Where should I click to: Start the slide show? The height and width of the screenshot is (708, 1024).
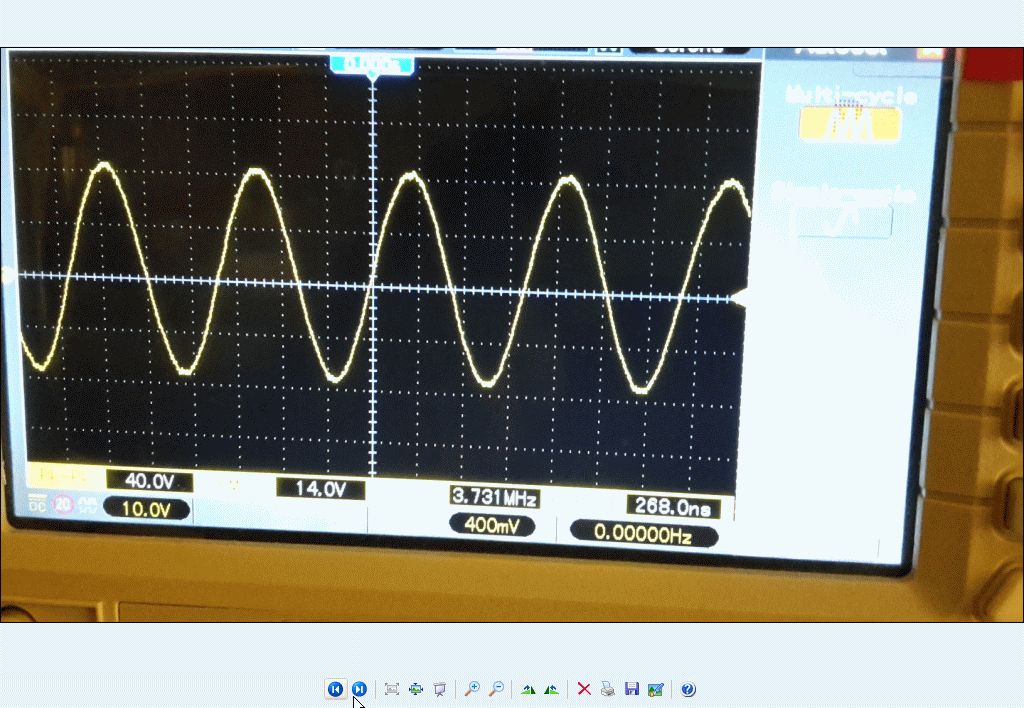439,689
